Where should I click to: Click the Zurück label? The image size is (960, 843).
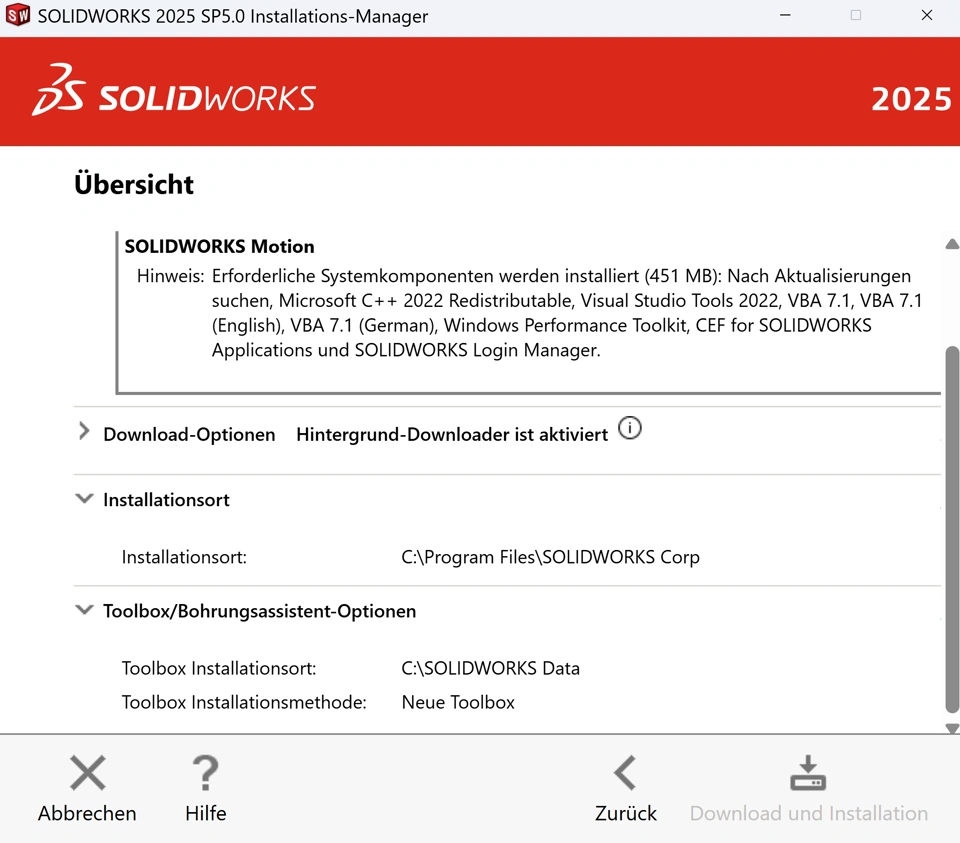coord(625,814)
